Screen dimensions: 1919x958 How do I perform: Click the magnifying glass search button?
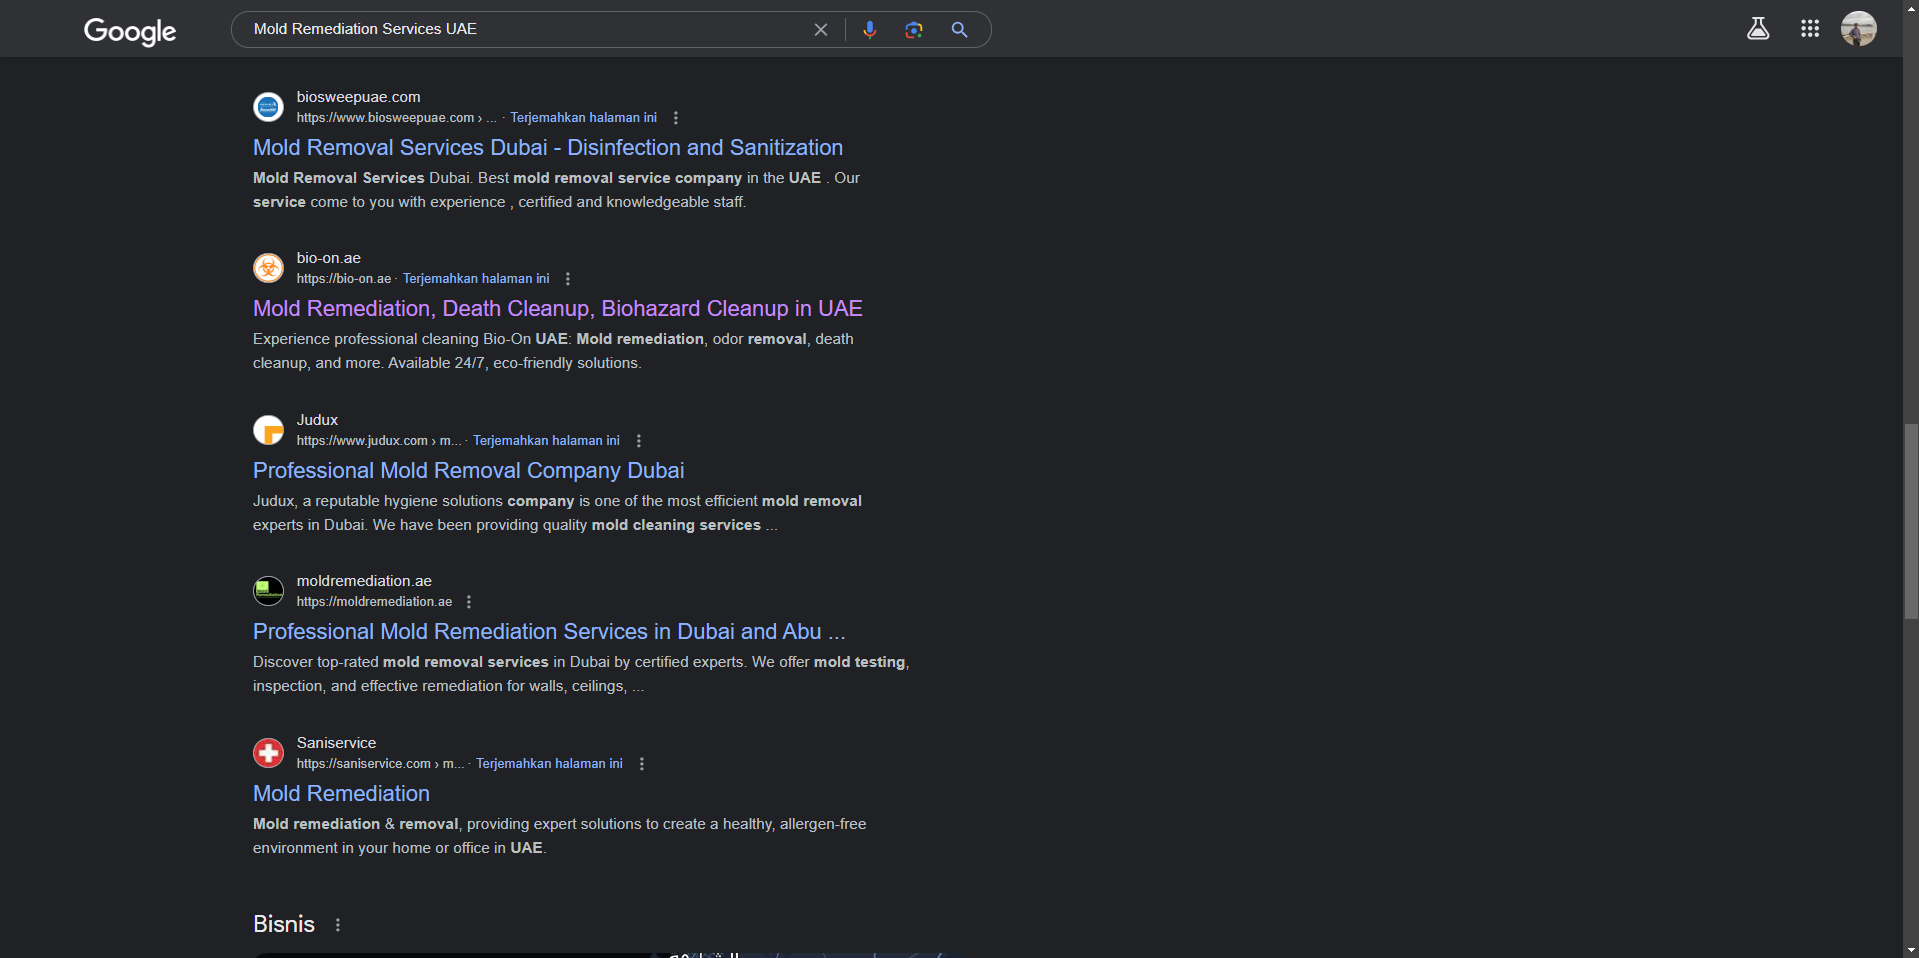(x=959, y=30)
